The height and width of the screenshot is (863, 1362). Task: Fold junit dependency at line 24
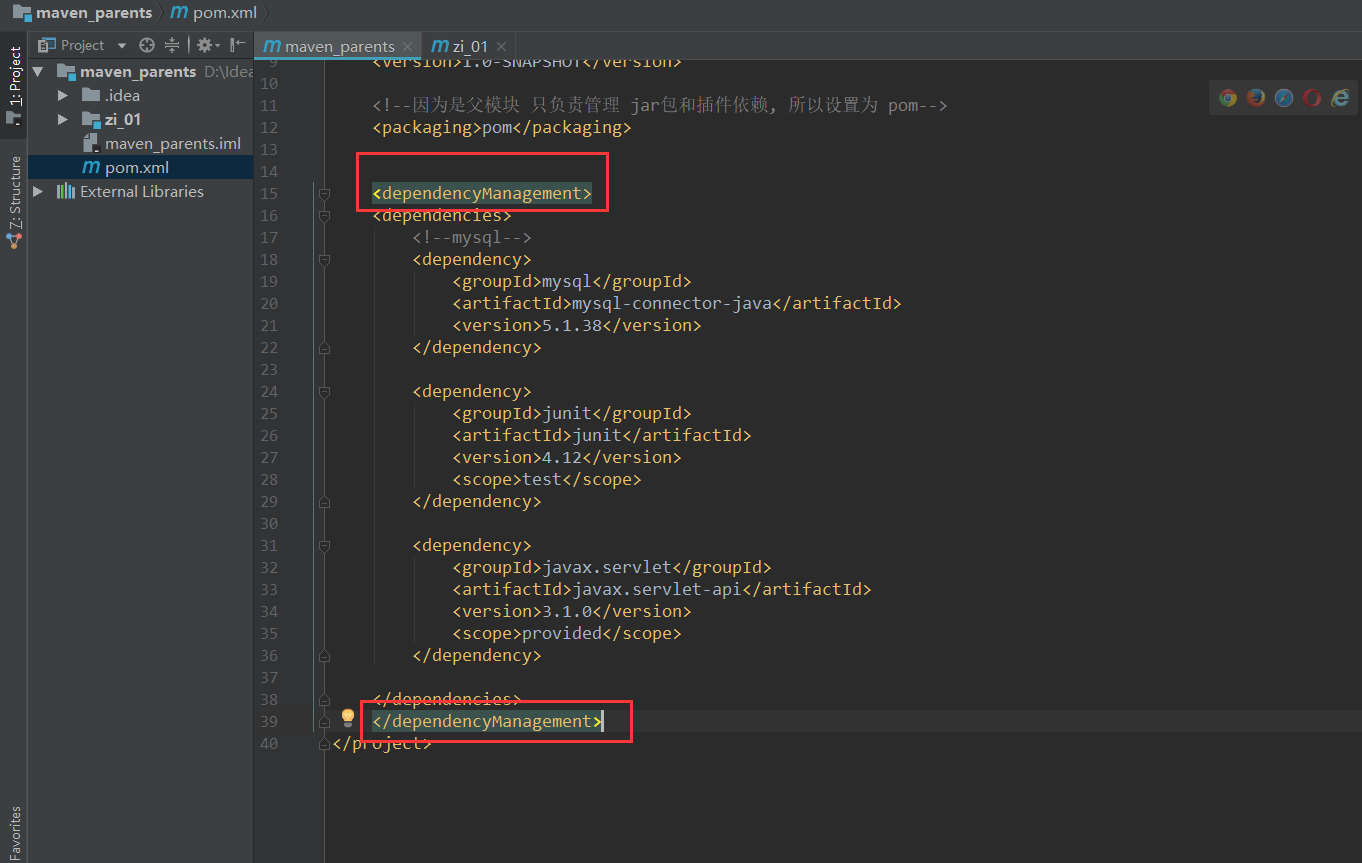tap(324, 392)
